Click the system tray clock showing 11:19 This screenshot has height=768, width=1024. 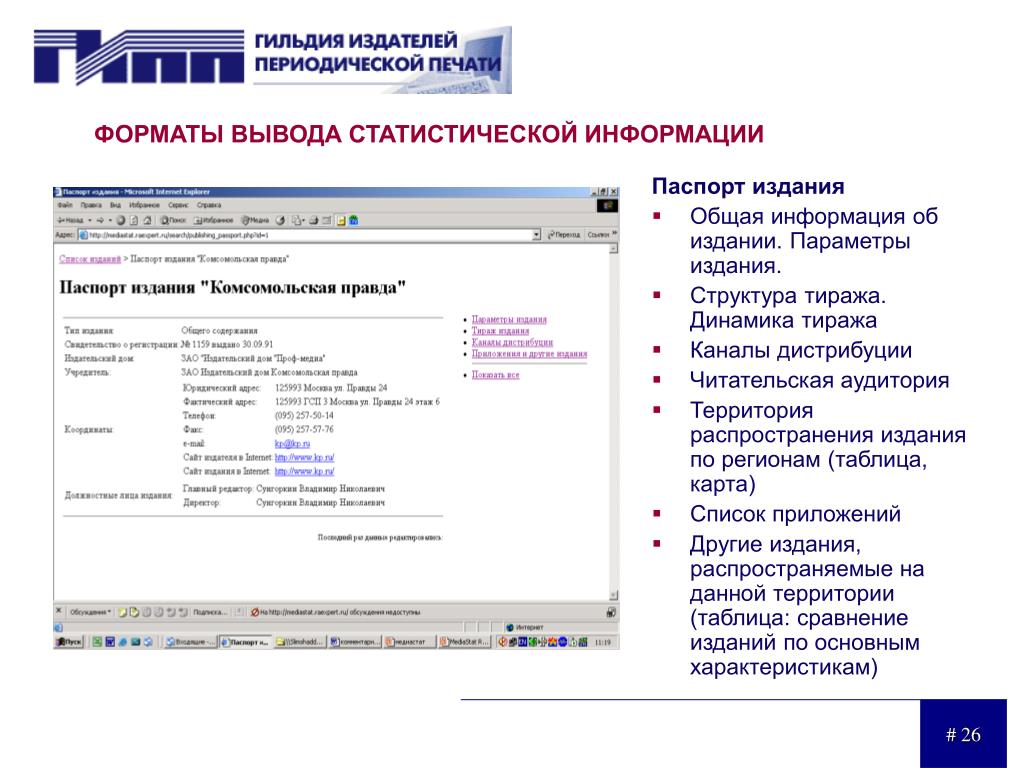pos(603,643)
